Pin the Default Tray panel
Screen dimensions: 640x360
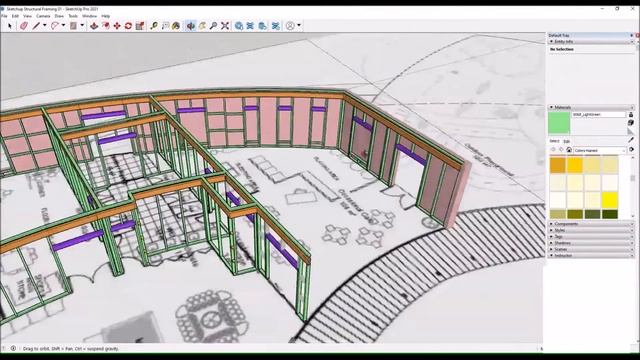(631, 36)
